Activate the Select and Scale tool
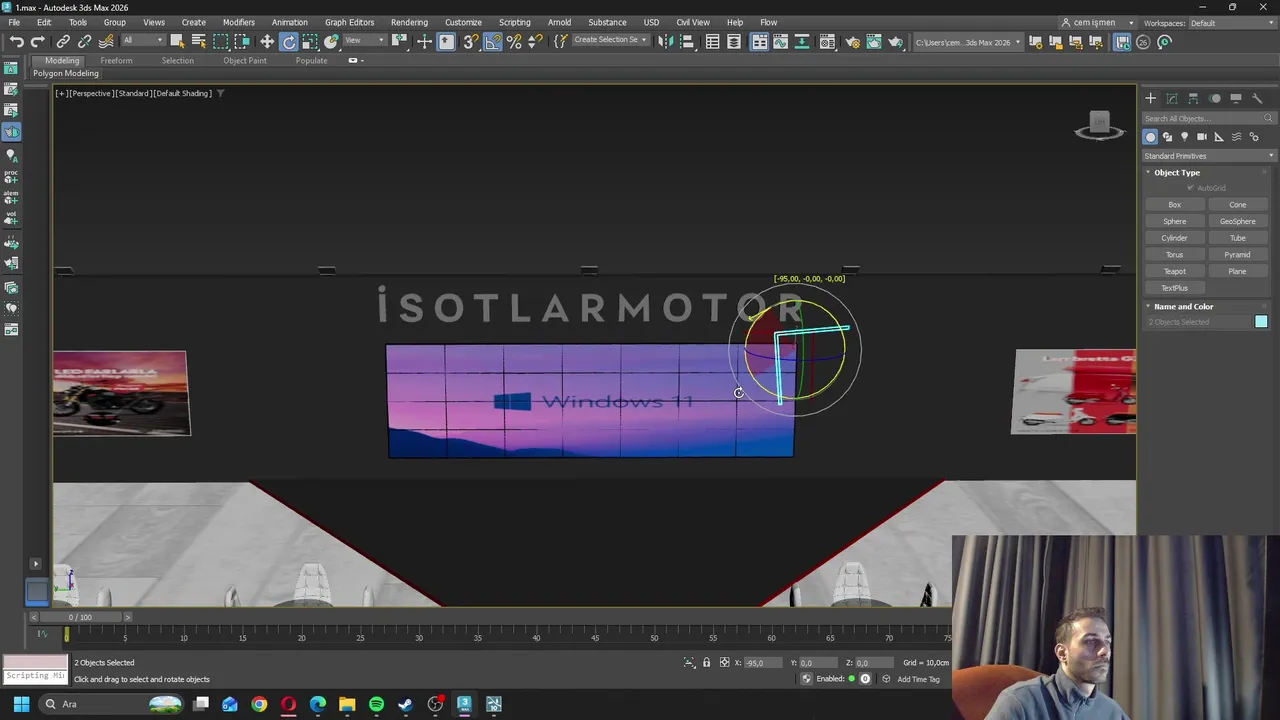This screenshot has width=1280, height=720. point(310,41)
